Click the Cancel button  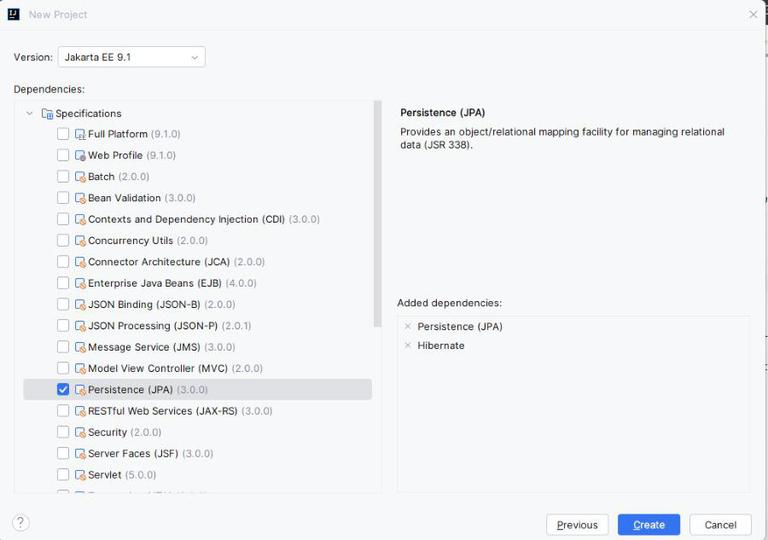click(720, 525)
